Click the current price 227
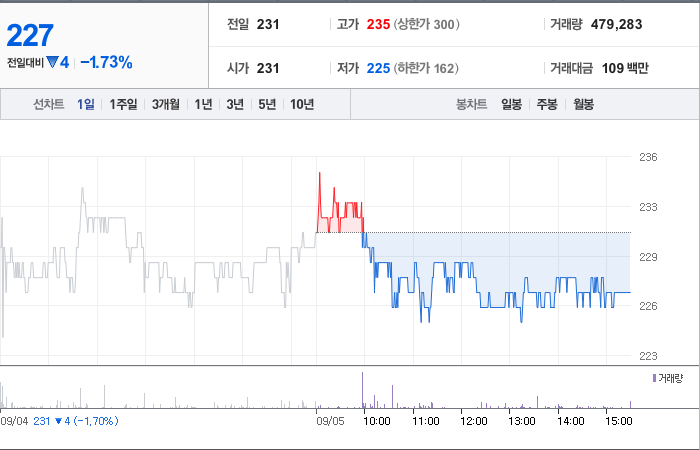 tap(30, 35)
